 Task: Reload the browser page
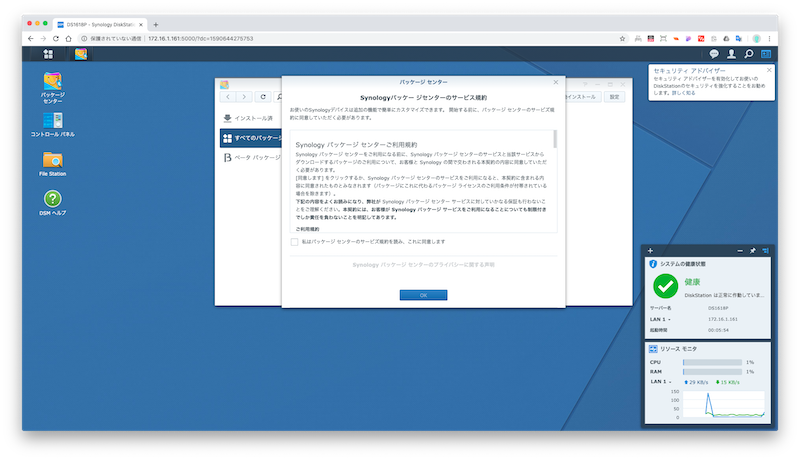point(56,38)
